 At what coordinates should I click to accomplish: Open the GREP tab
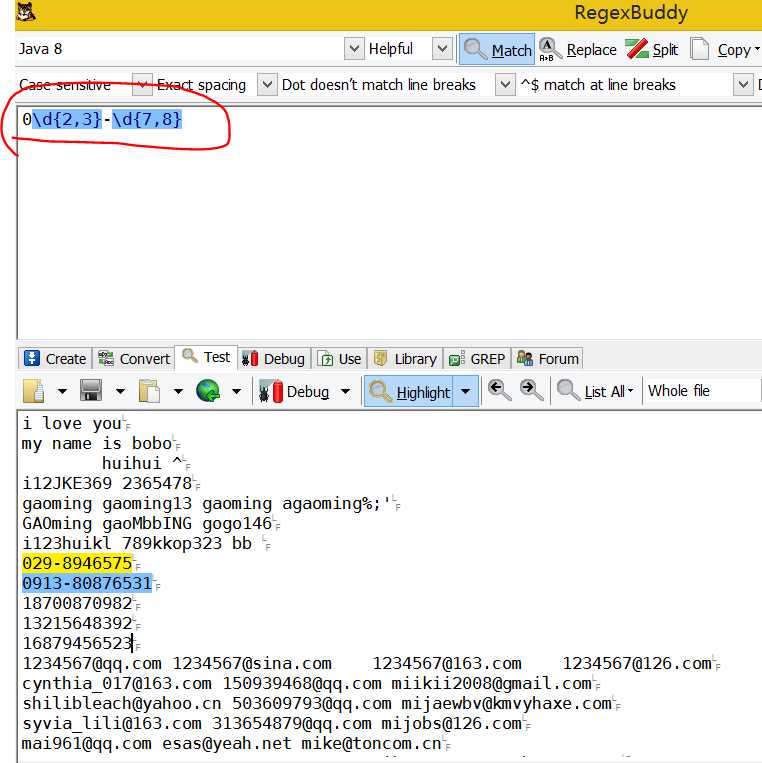point(477,359)
